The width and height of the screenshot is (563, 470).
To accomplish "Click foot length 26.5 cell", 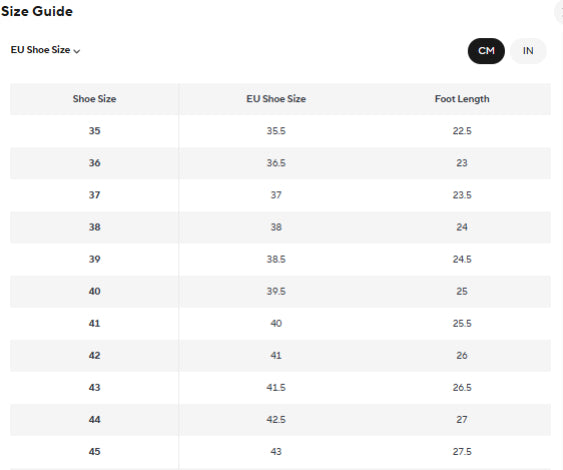I will tap(462, 387).
